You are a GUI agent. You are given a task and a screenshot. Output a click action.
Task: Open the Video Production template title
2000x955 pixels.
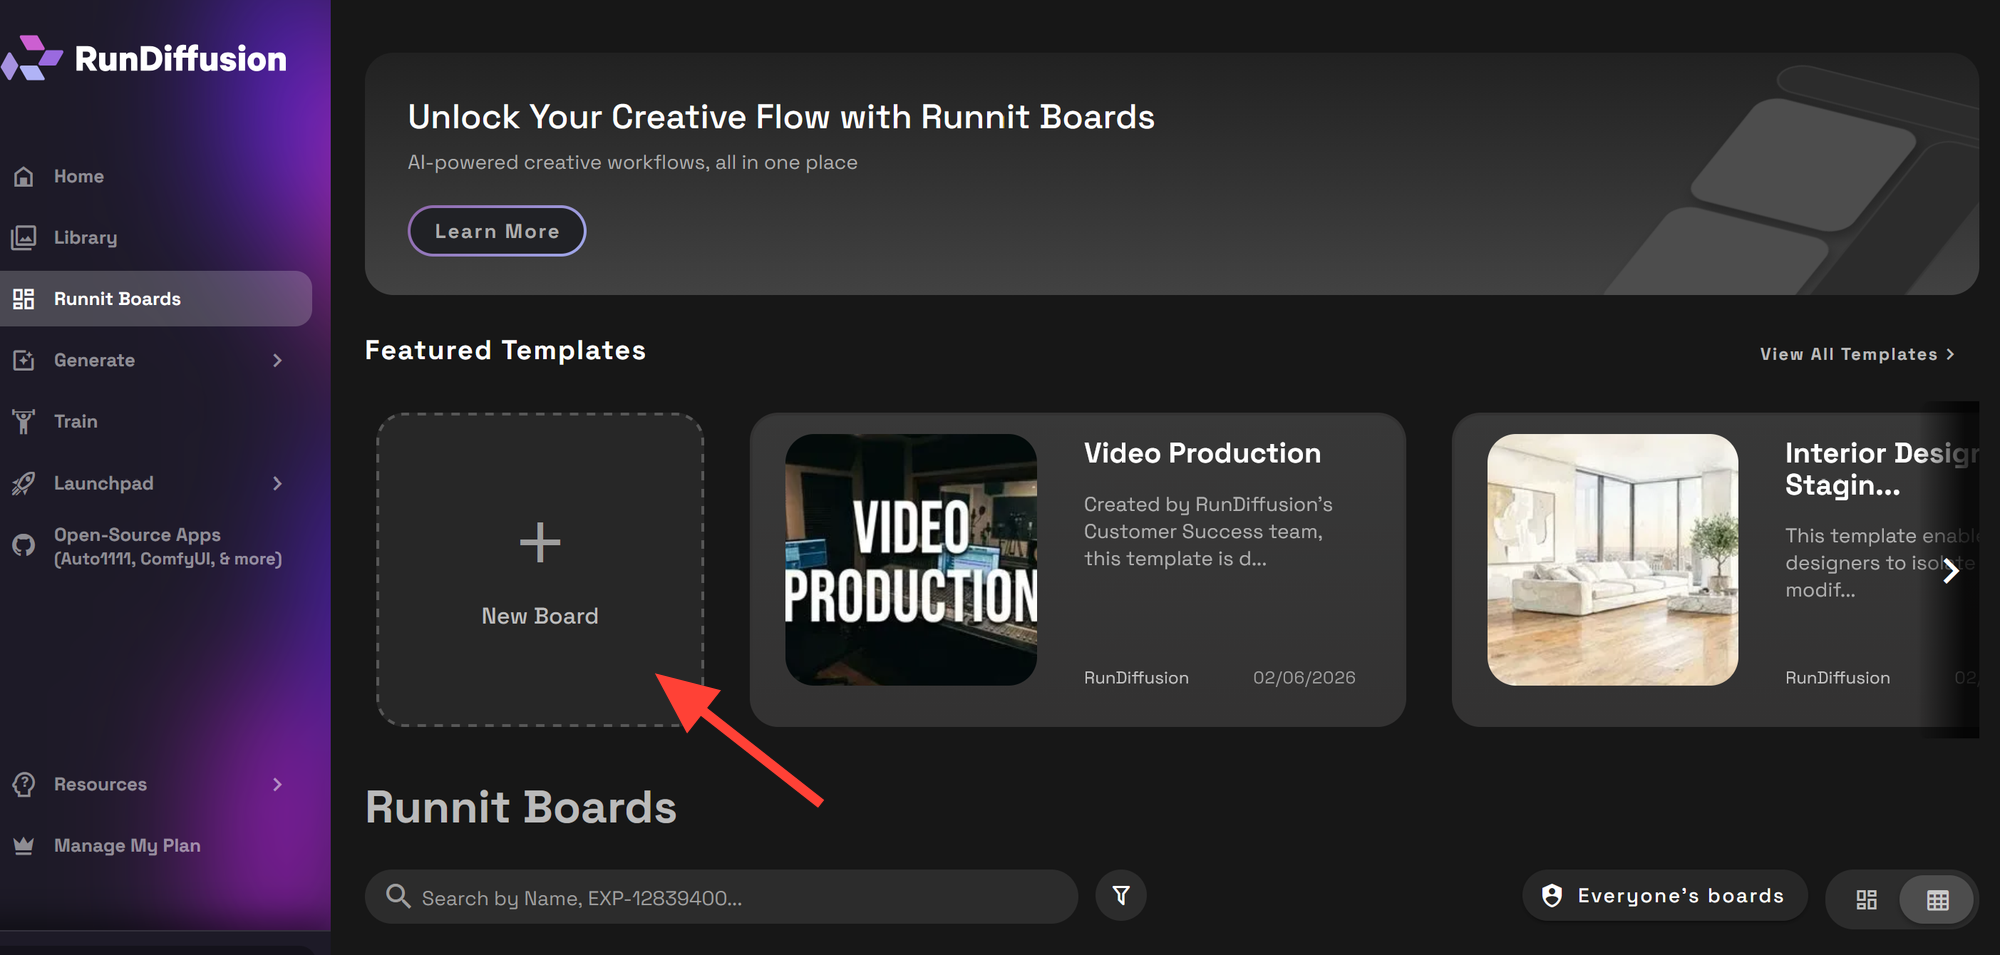click(1202, 453)
